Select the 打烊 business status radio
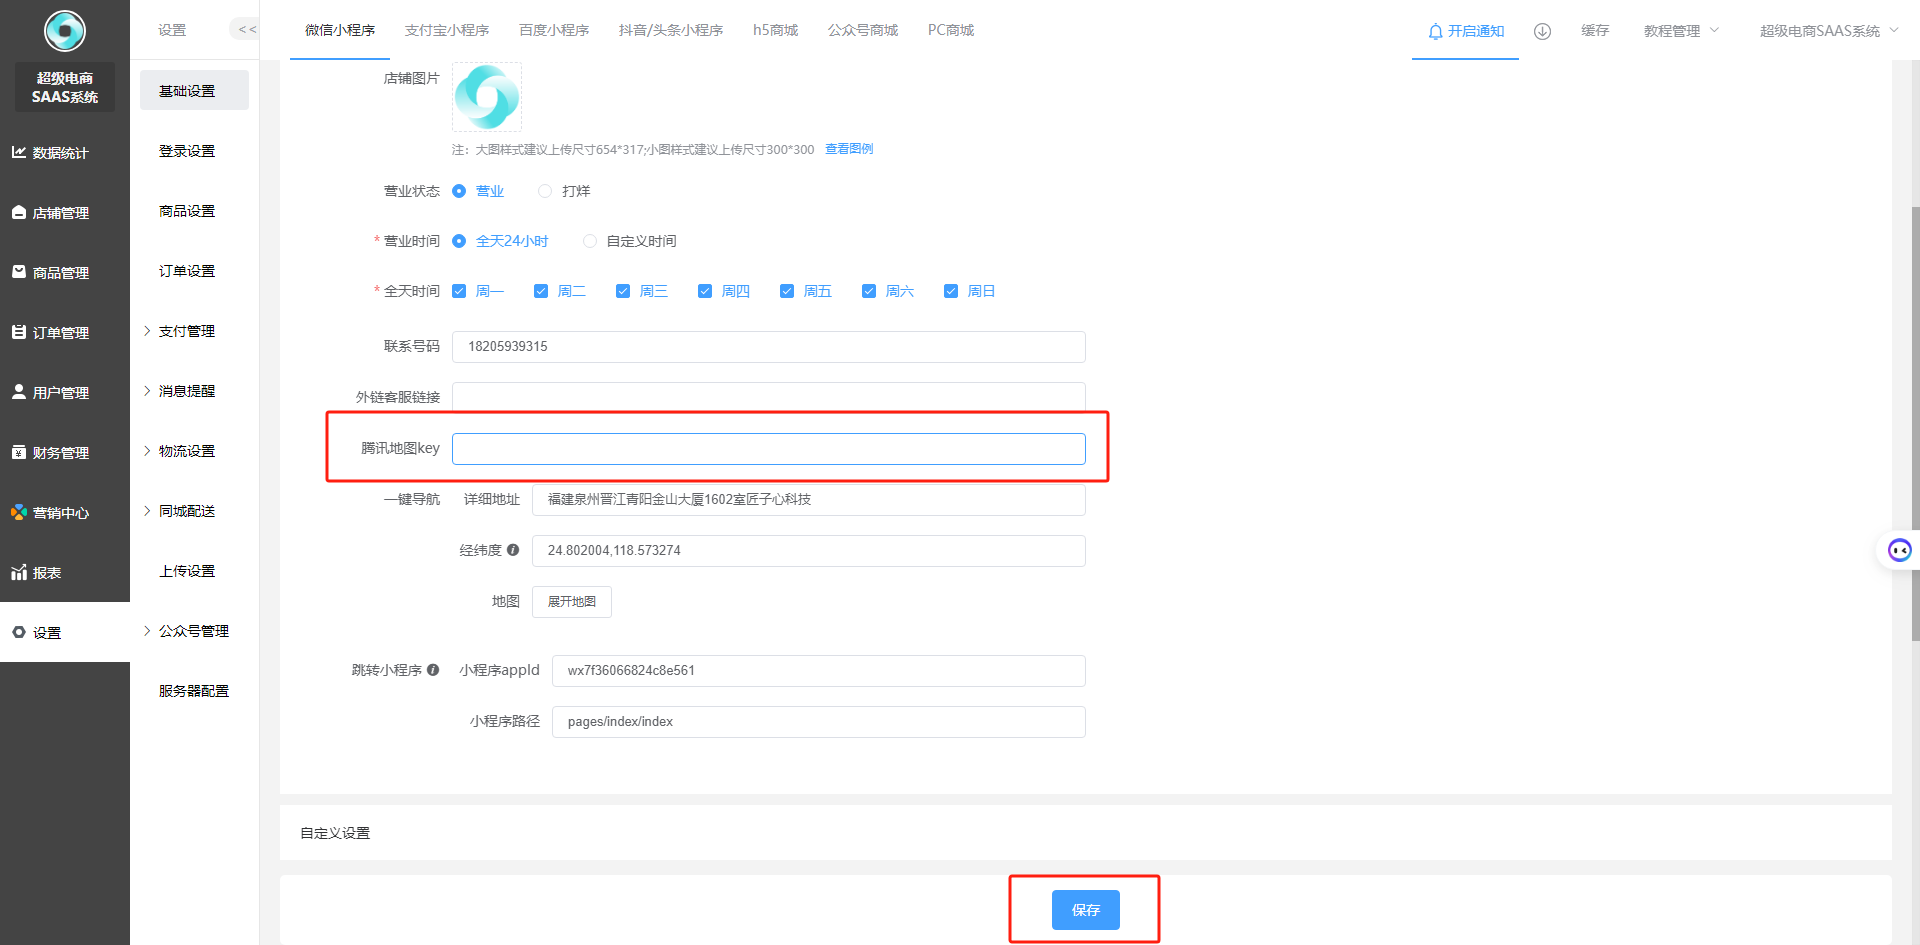The image size is (1920, 945). (x=545, y=191)
